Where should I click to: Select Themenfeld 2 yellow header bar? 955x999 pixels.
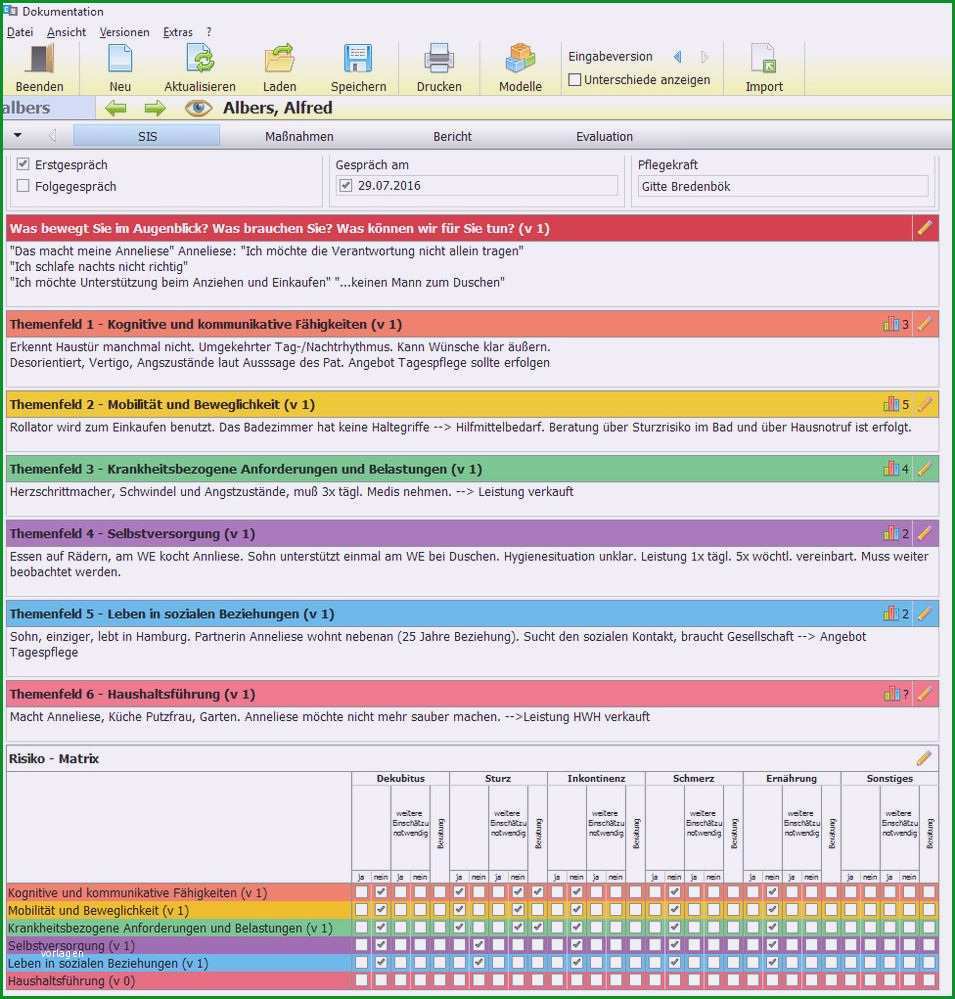472,404
